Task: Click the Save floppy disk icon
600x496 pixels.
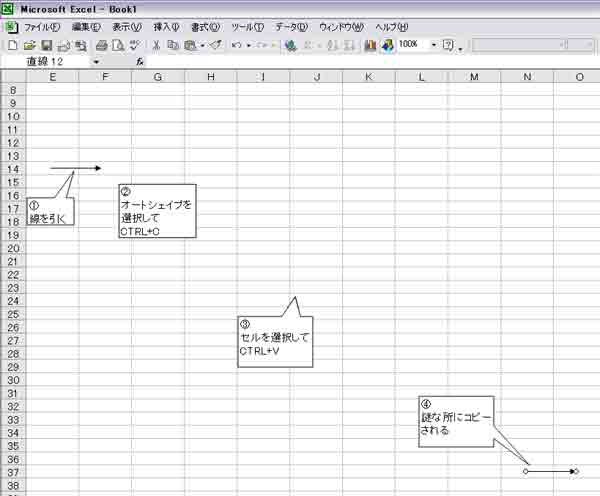Action: (x=46, y=45)
